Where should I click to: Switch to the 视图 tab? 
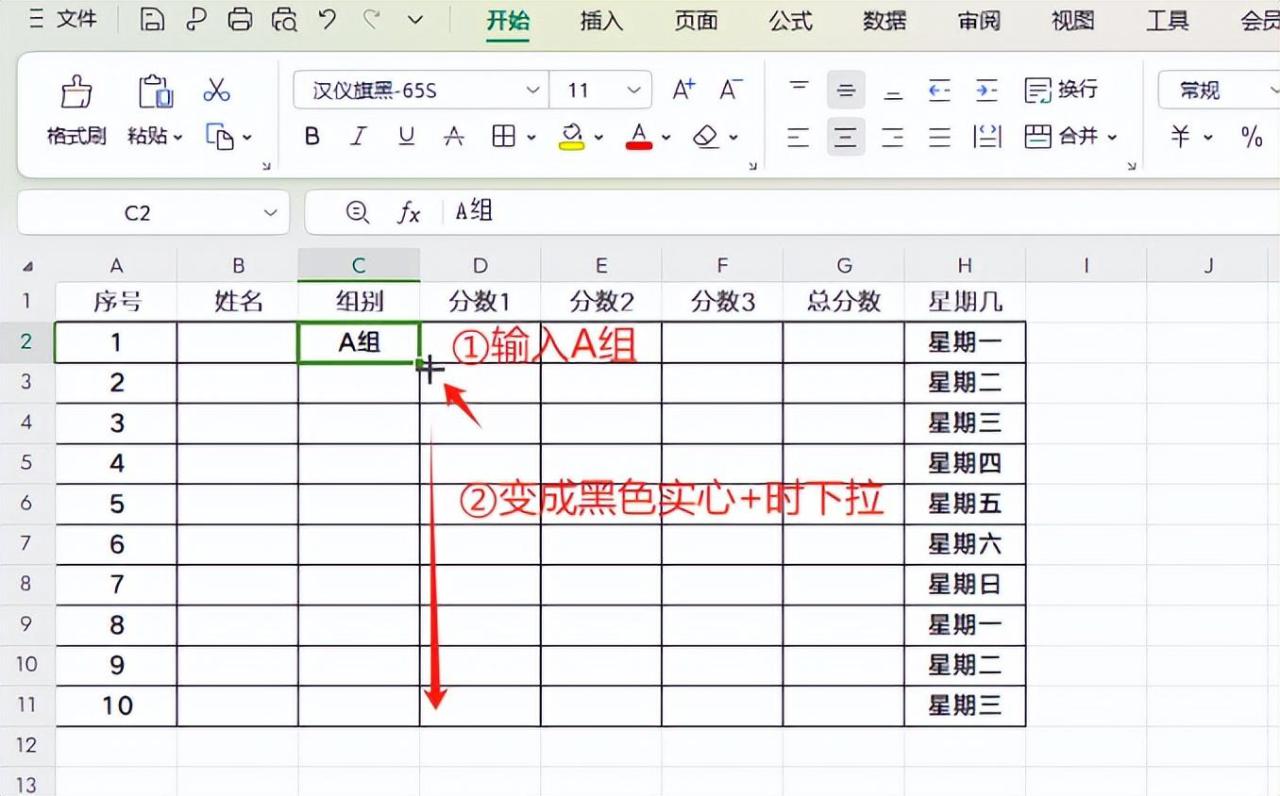click(x=1073, y=20)
